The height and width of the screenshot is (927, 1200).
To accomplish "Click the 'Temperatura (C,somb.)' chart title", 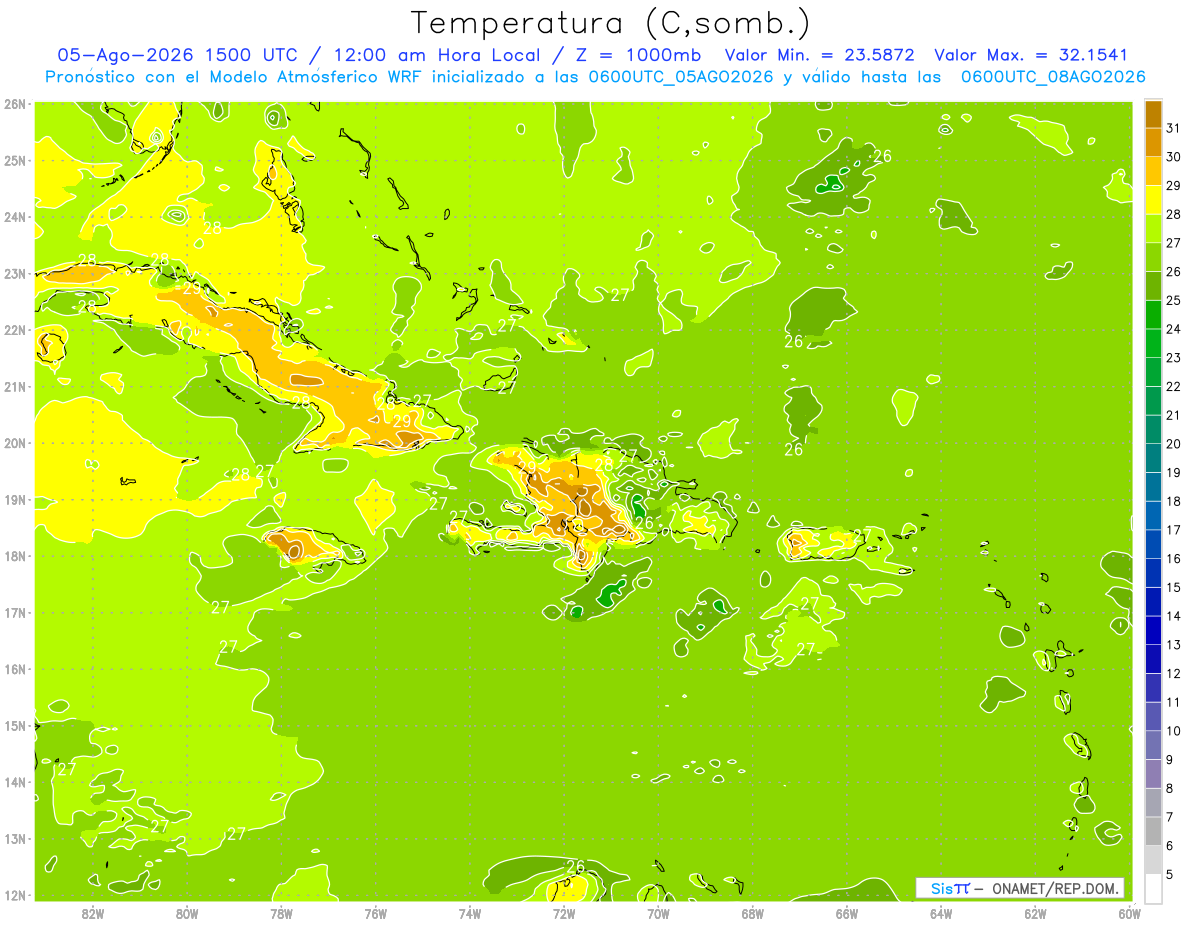I will pos(611,23).
